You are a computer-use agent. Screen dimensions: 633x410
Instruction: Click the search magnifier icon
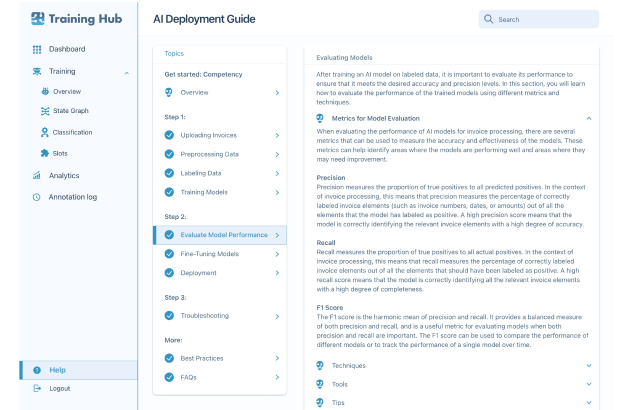[x=488, y=19]
